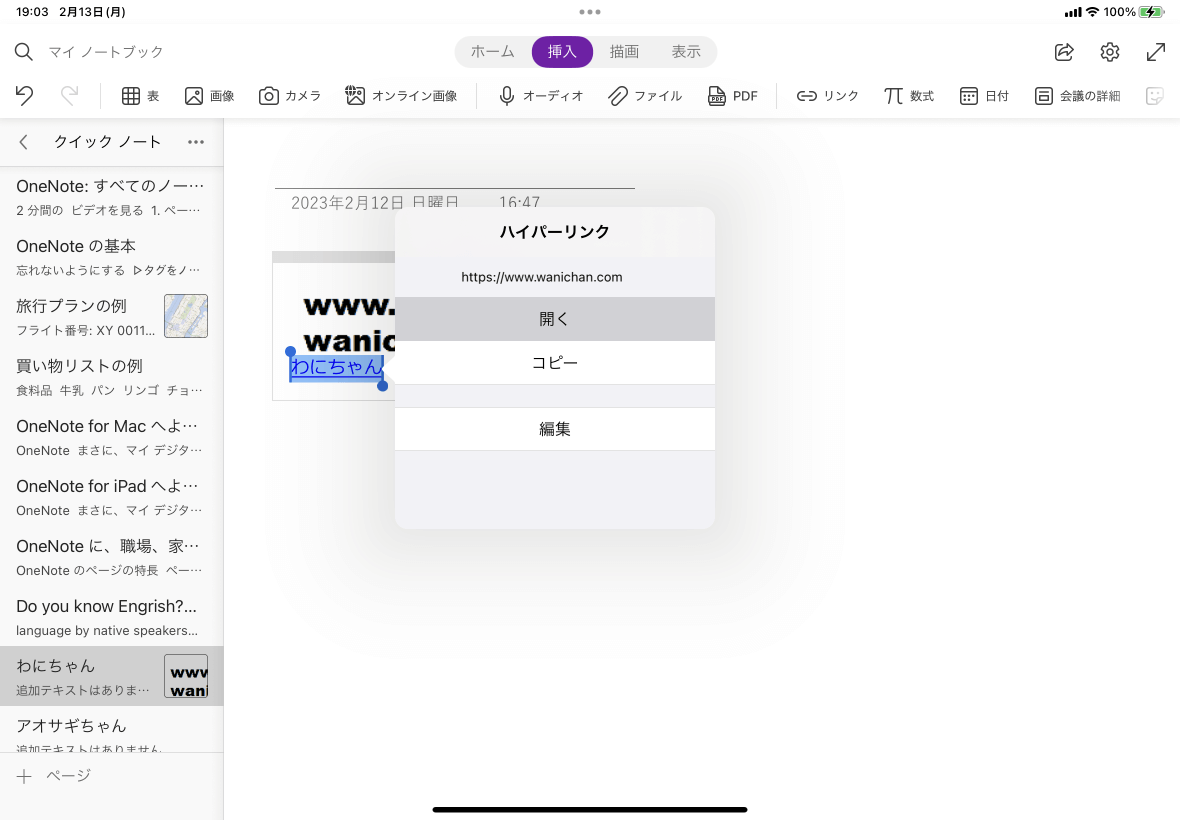
Task: Open クイック ノート more options menu
Action: click(x=196, y=141)
